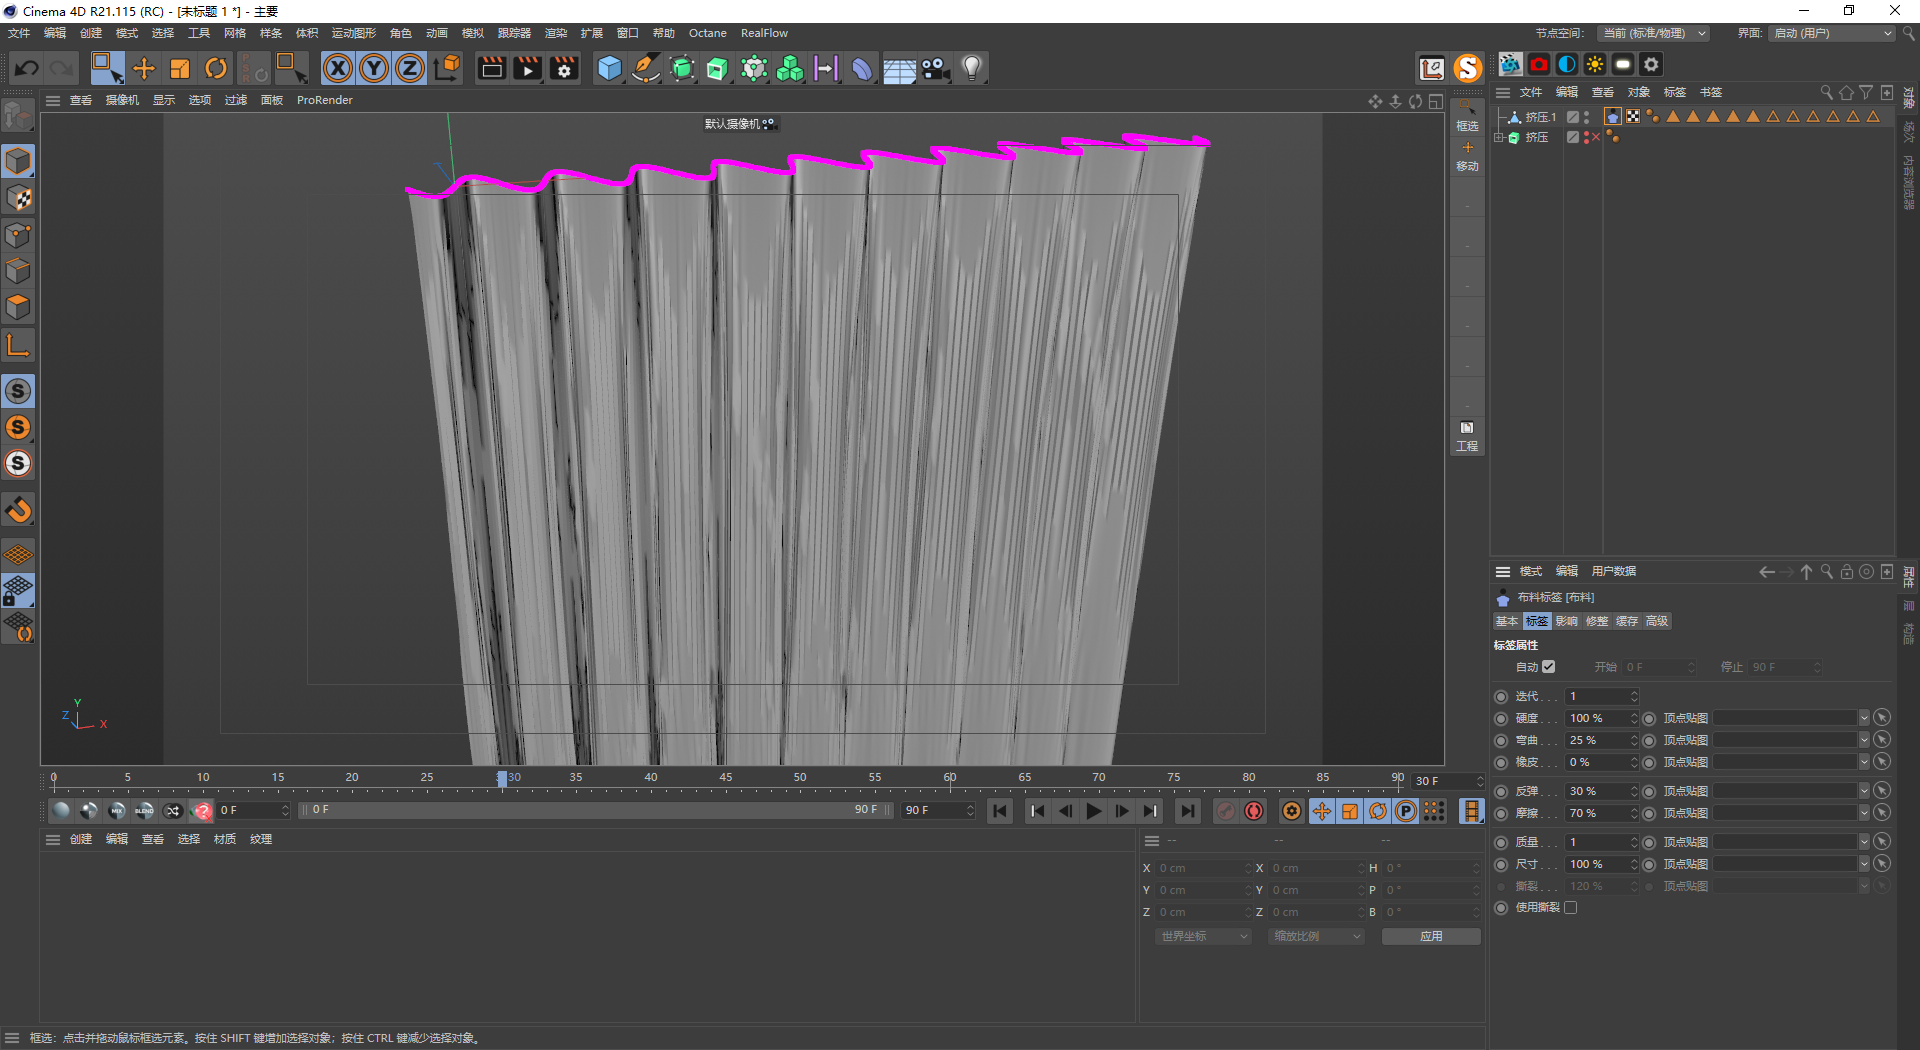Click the Enable Snap magnet icon
This screenshot has width=1920, height=1050.
18,510
